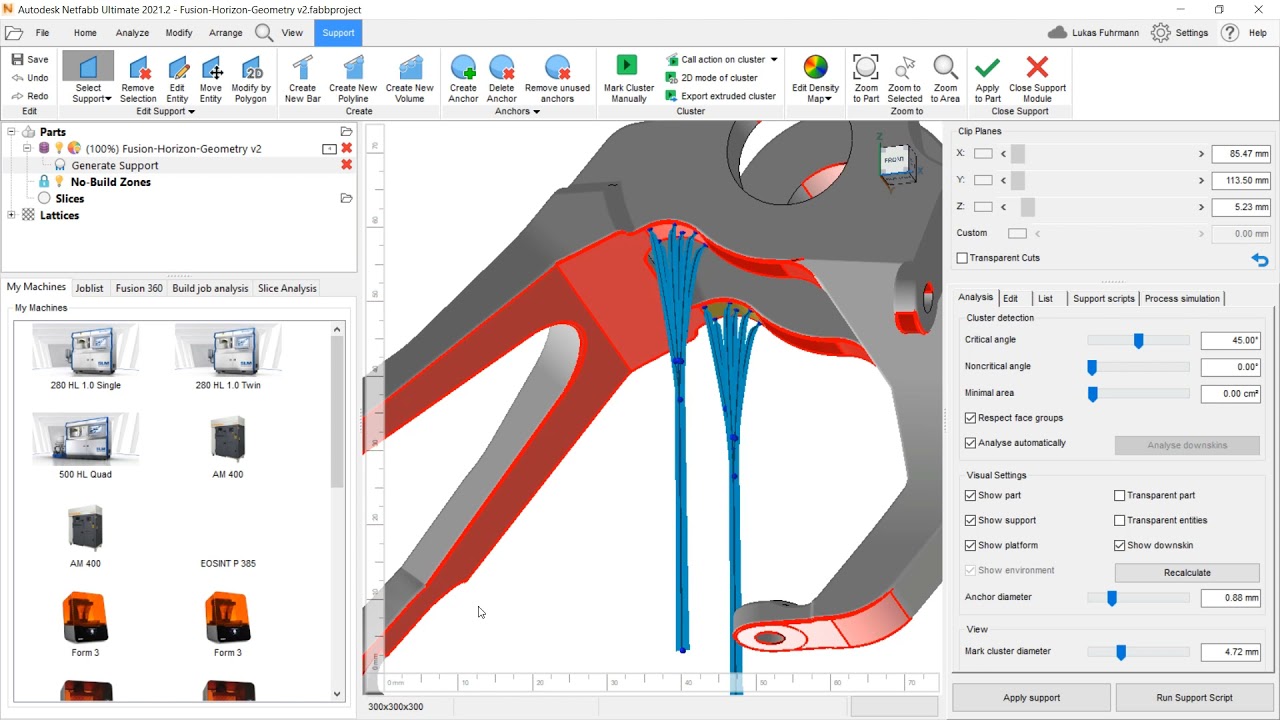This screenshot has width=1280, height=720.
Task: Click the Critical angle slider handle
Action: 1138,341
